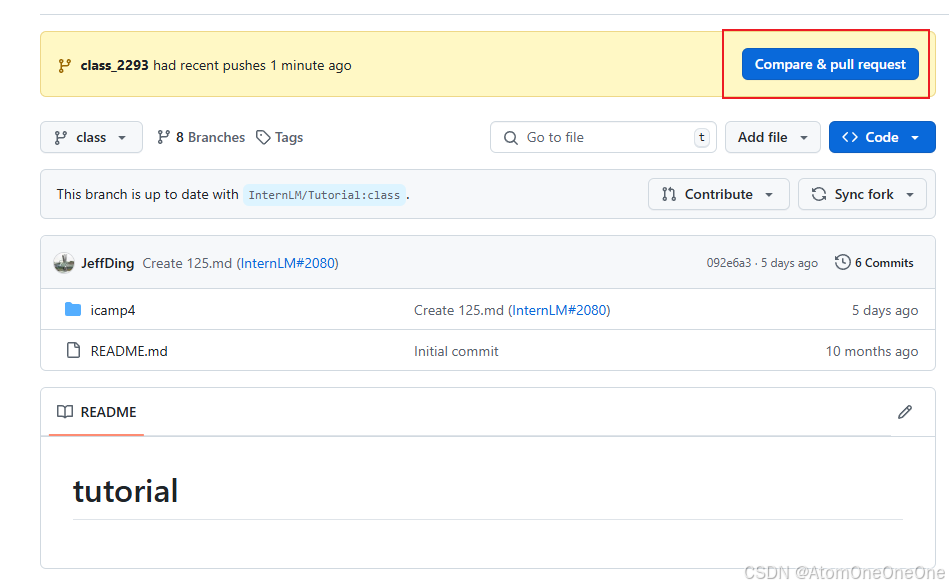Click the README book icon
Image resolution: width=949 pixels, height=588 pixels.
(65, 412)
